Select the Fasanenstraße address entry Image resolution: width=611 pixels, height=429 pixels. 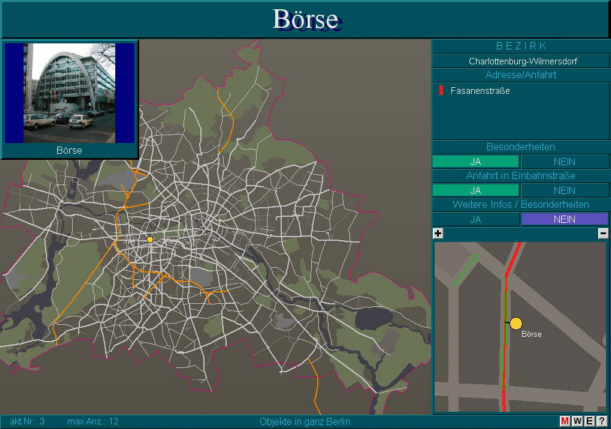coord(481,91)
